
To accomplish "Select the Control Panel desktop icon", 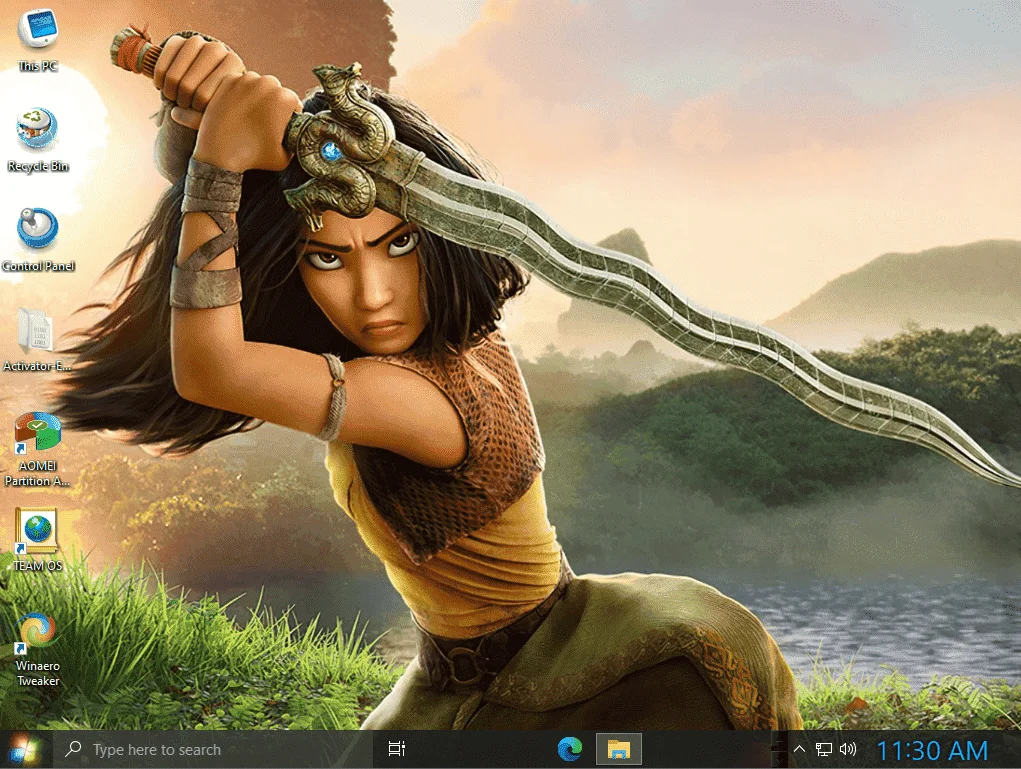I will [37, 240].
